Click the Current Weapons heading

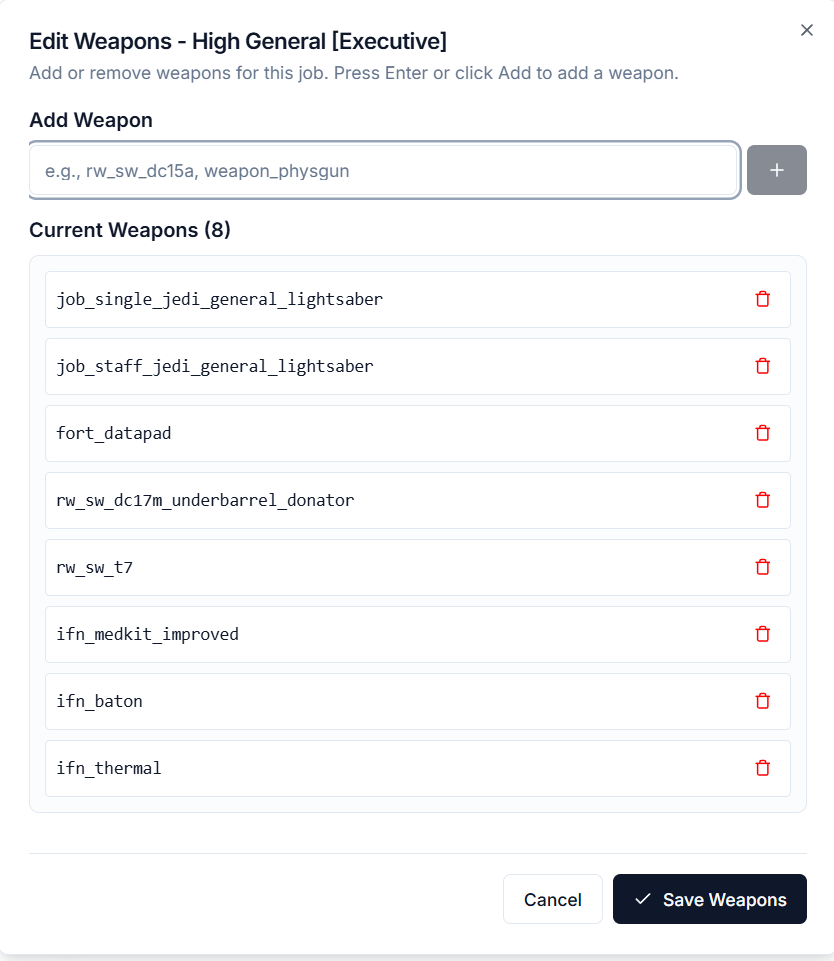[130, 230]
